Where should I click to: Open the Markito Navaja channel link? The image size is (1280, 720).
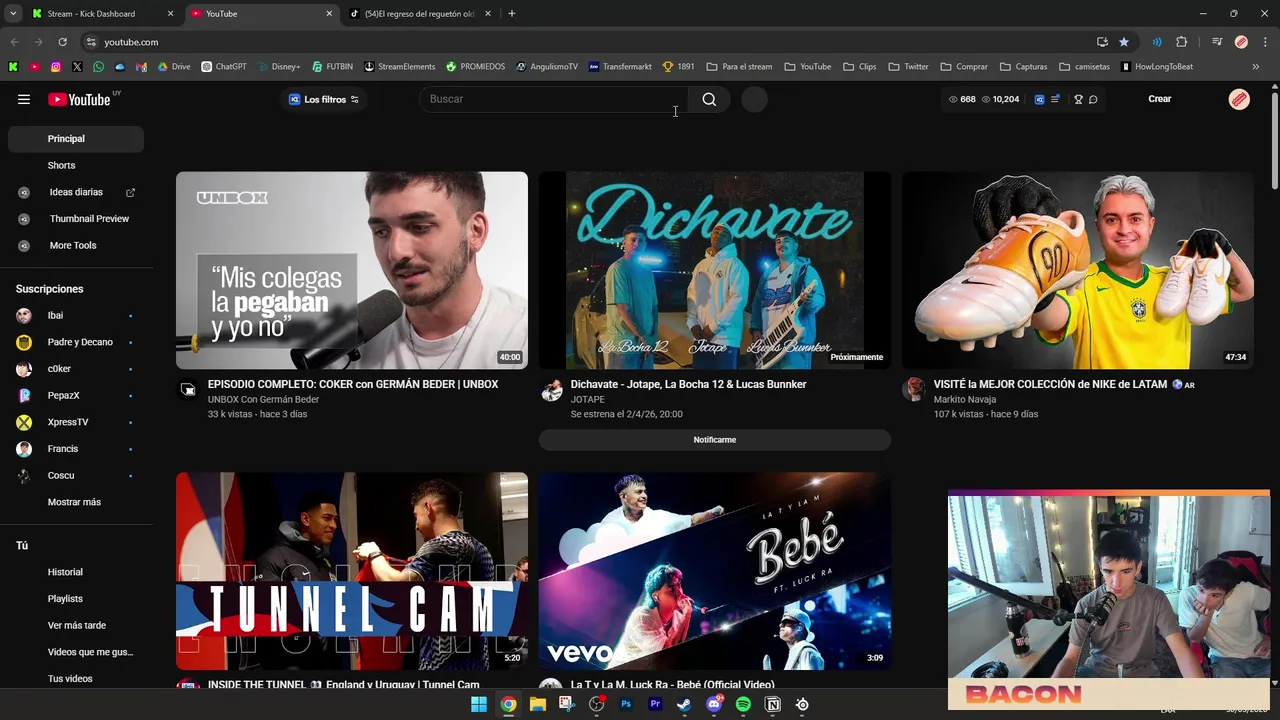tap(964, 399)
